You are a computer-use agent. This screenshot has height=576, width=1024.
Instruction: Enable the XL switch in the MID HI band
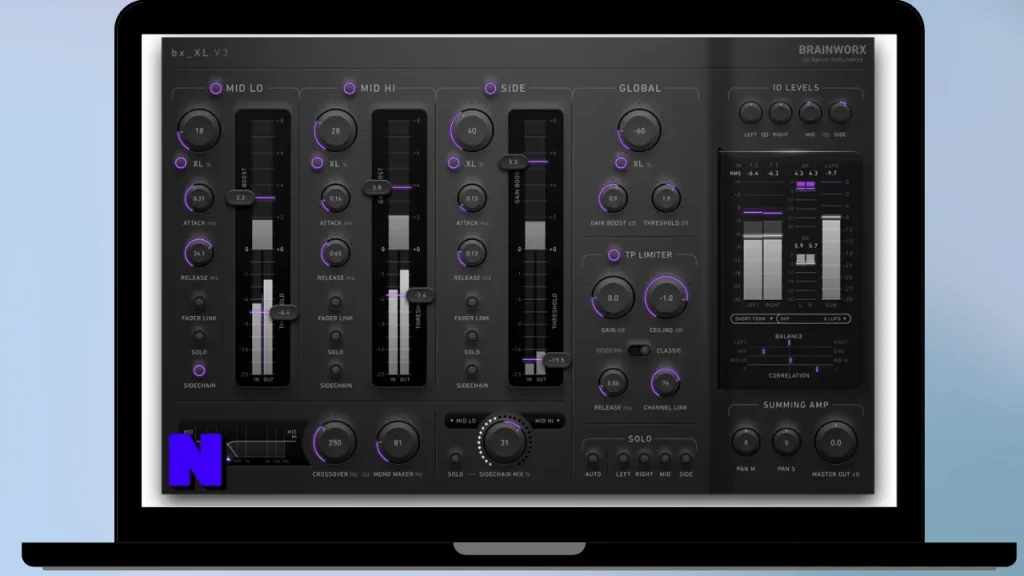317,163
